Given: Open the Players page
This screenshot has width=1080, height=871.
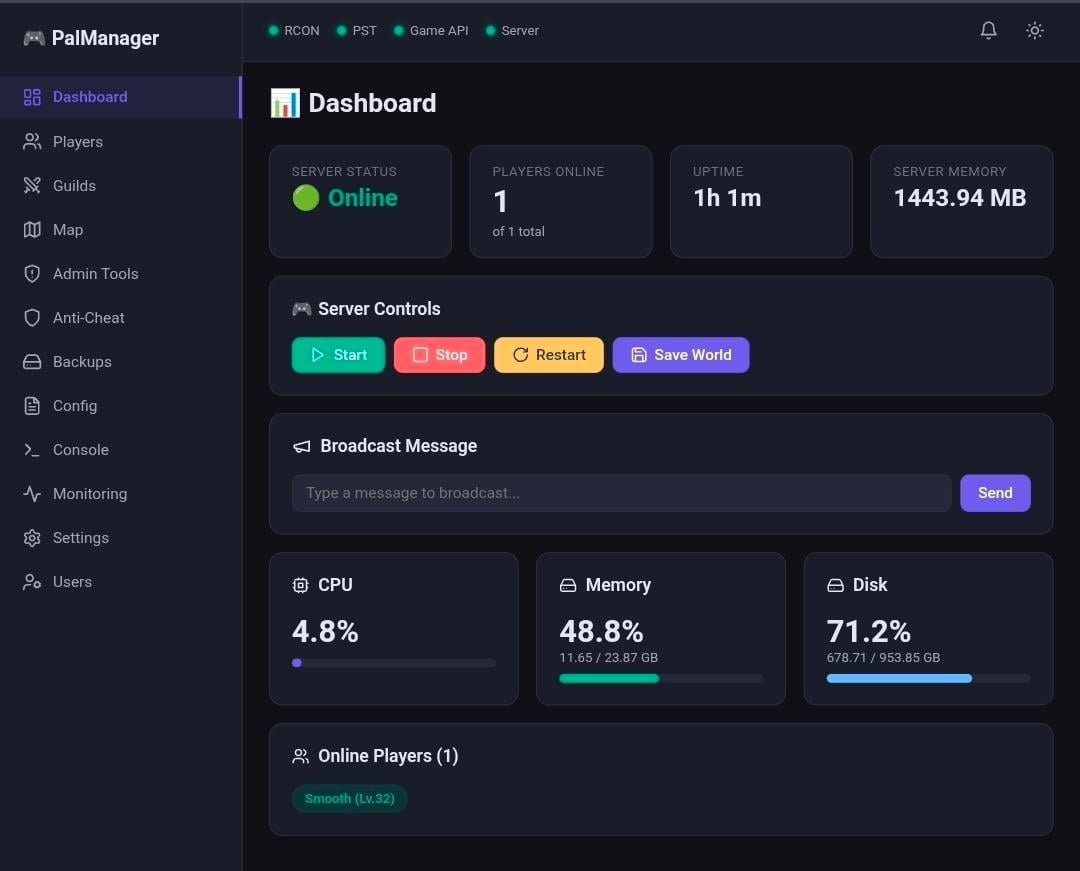Looking at the screenshot, I should 77,142.
